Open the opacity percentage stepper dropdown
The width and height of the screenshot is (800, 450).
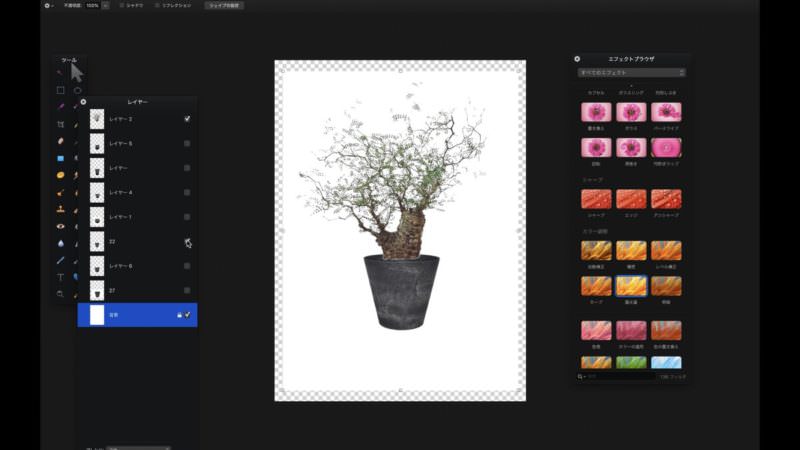point(105,5)
